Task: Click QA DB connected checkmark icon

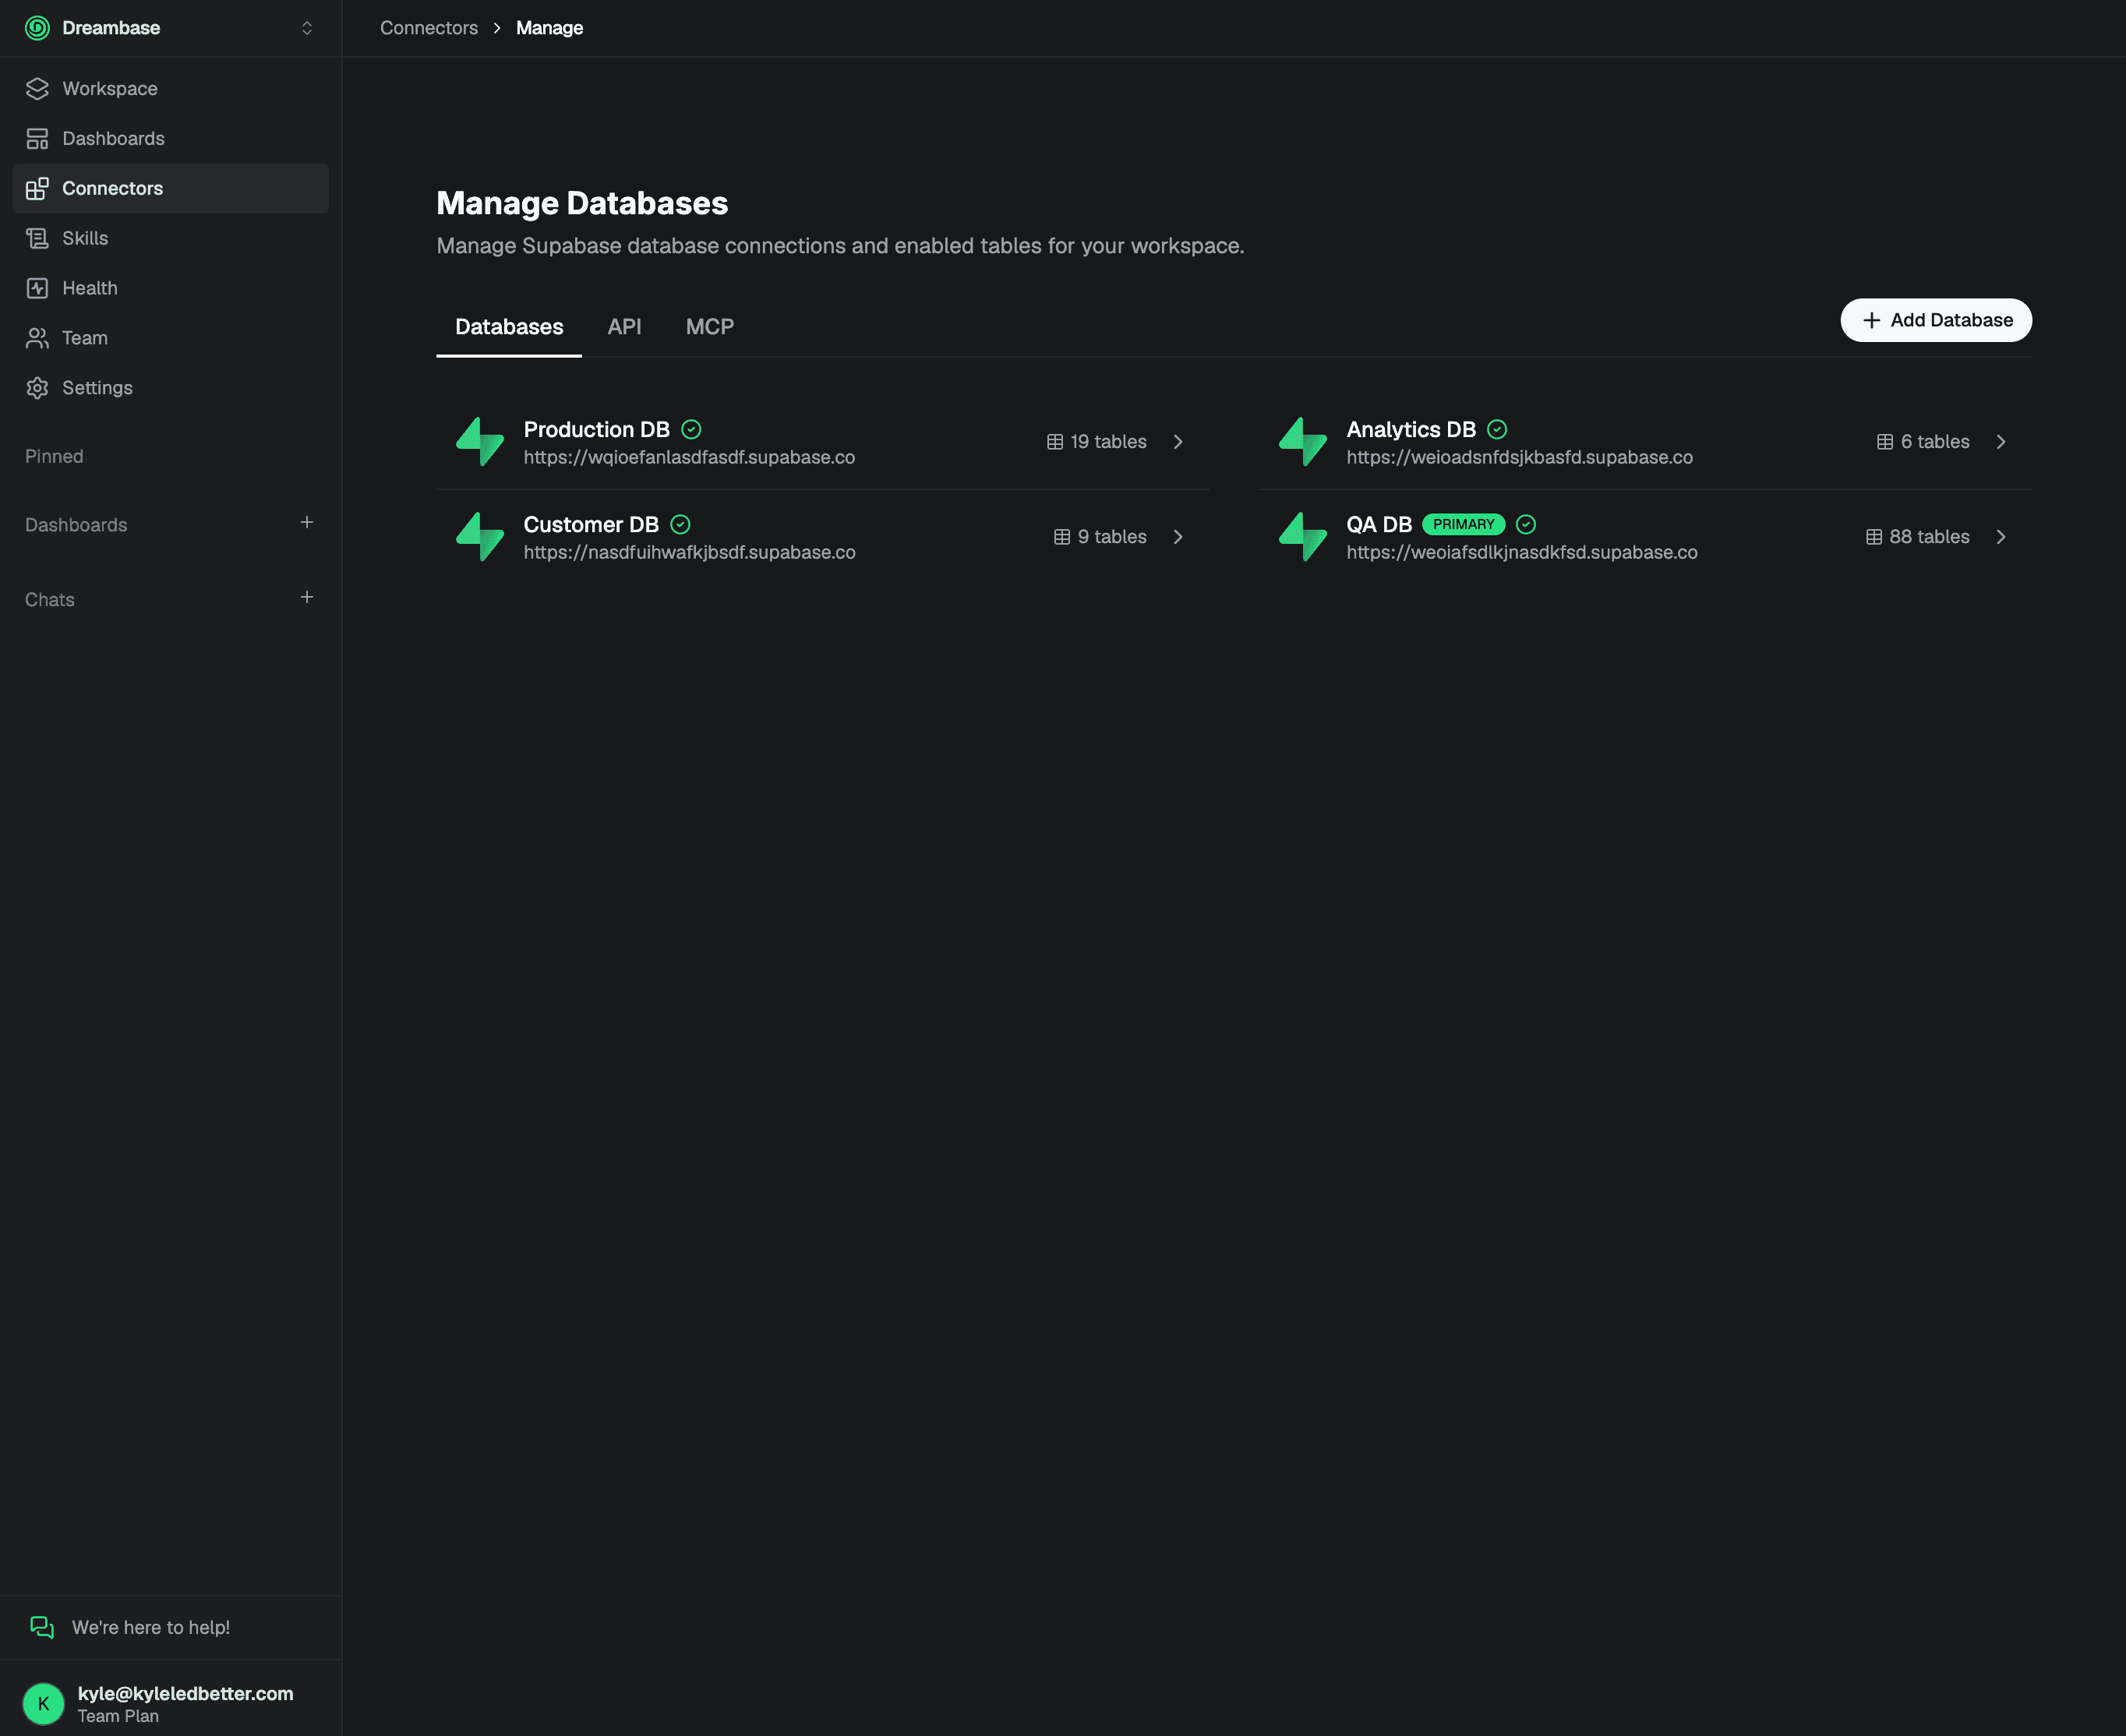Action: pyautogui.click(x=1526, y=525)
